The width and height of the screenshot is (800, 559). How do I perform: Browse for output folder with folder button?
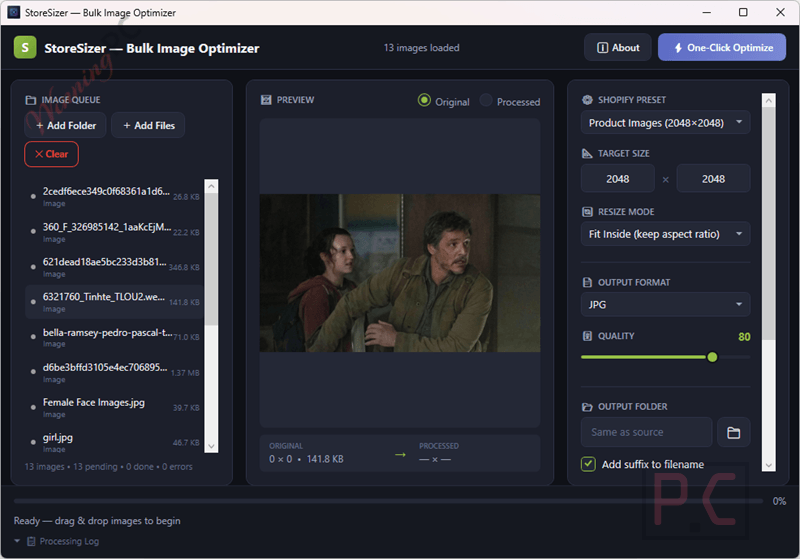click(734, 433)
